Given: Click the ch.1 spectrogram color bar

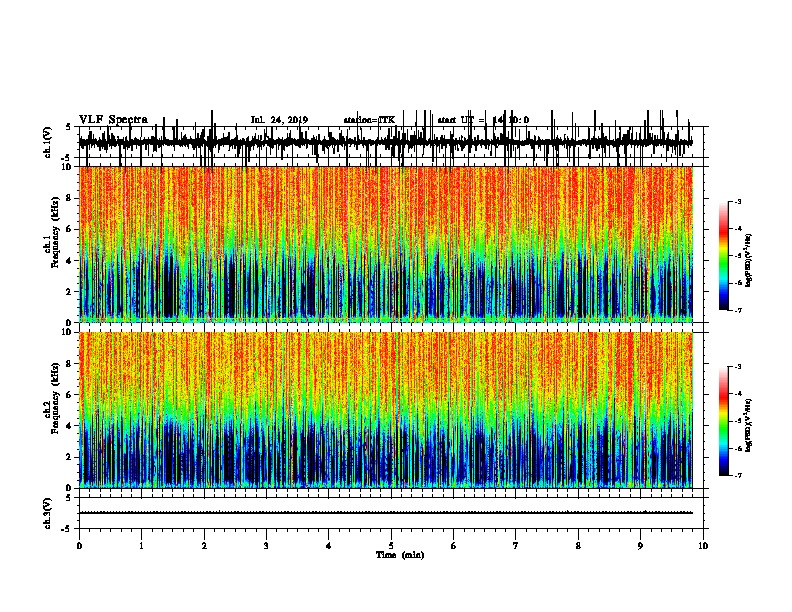Looking at the screenshot, I should coord(724,256).
